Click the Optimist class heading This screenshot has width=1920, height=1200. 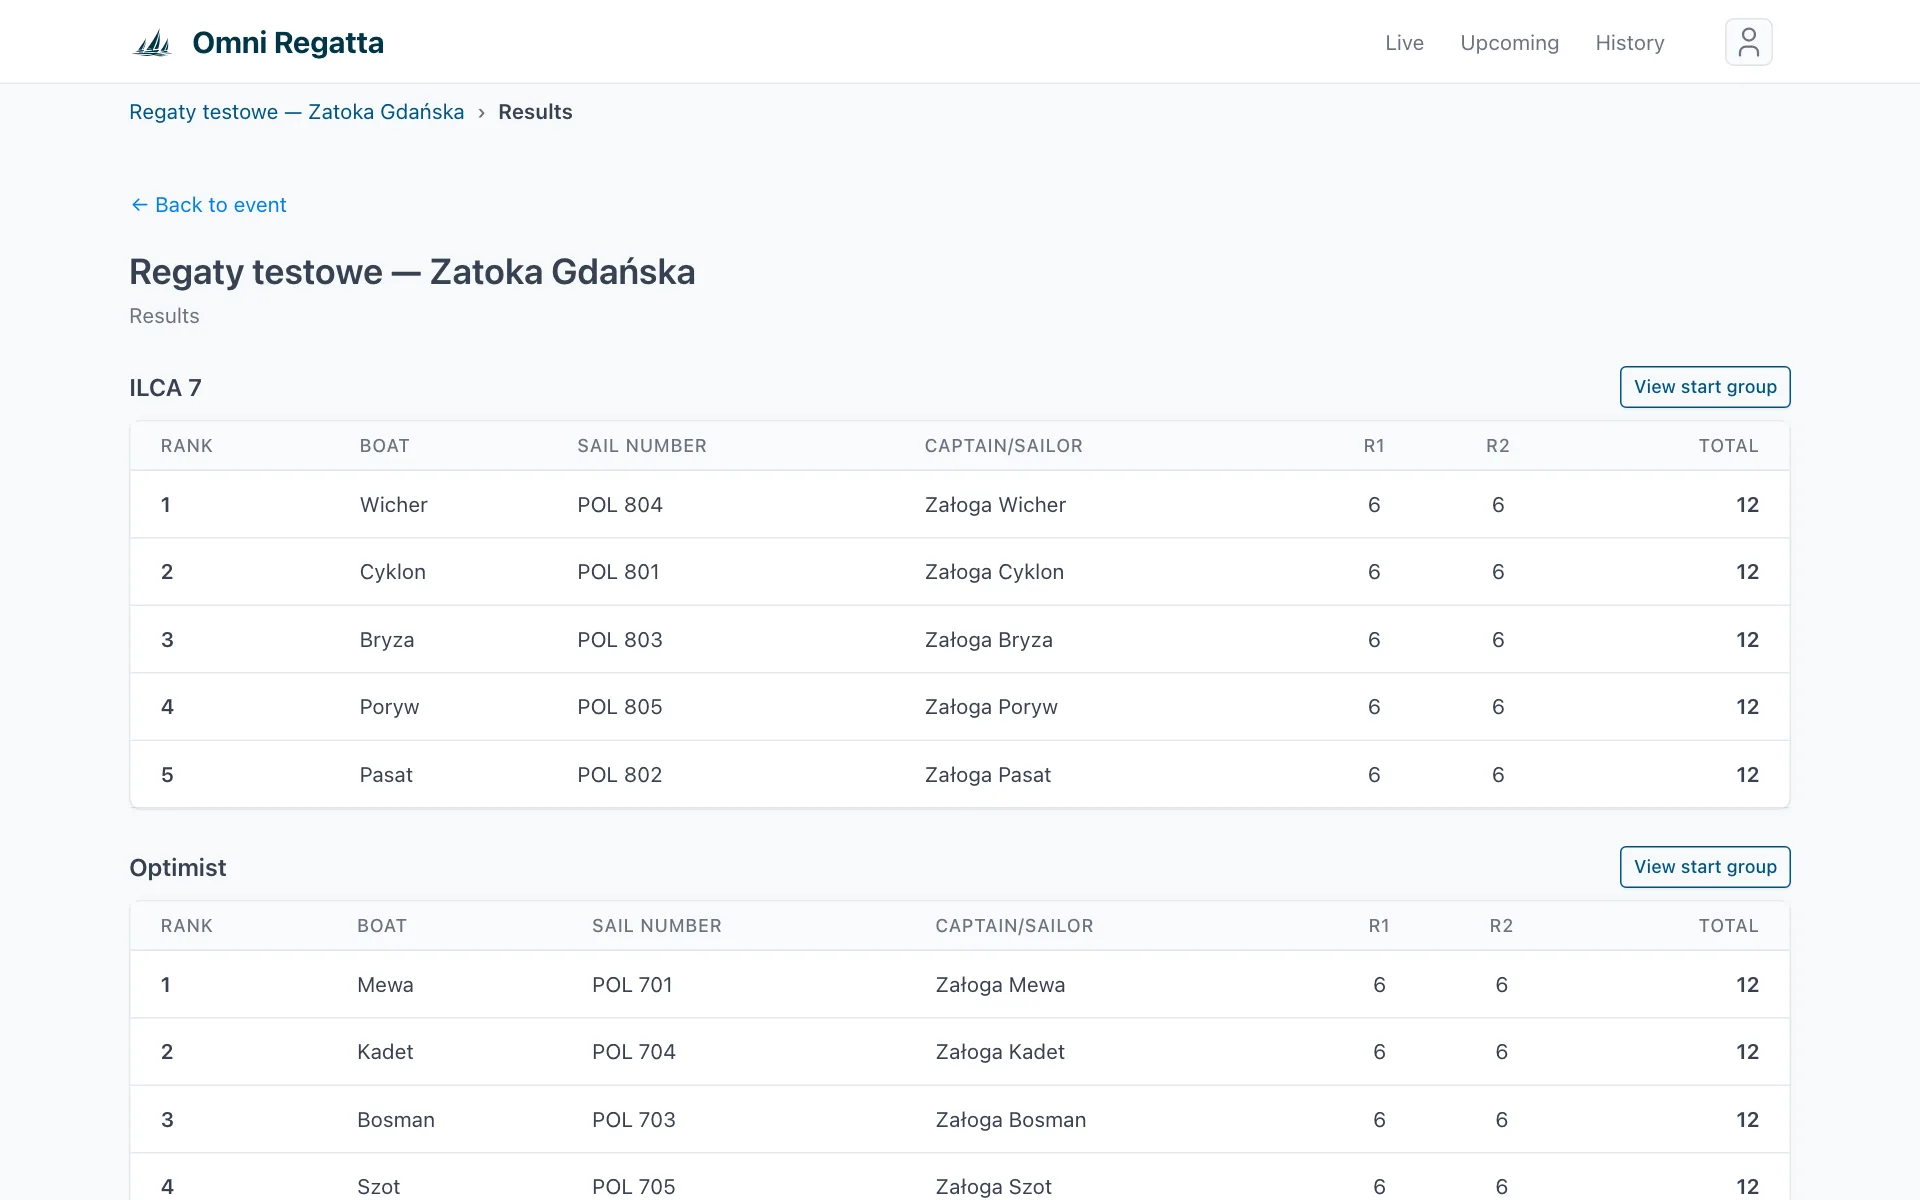point(178,868)
